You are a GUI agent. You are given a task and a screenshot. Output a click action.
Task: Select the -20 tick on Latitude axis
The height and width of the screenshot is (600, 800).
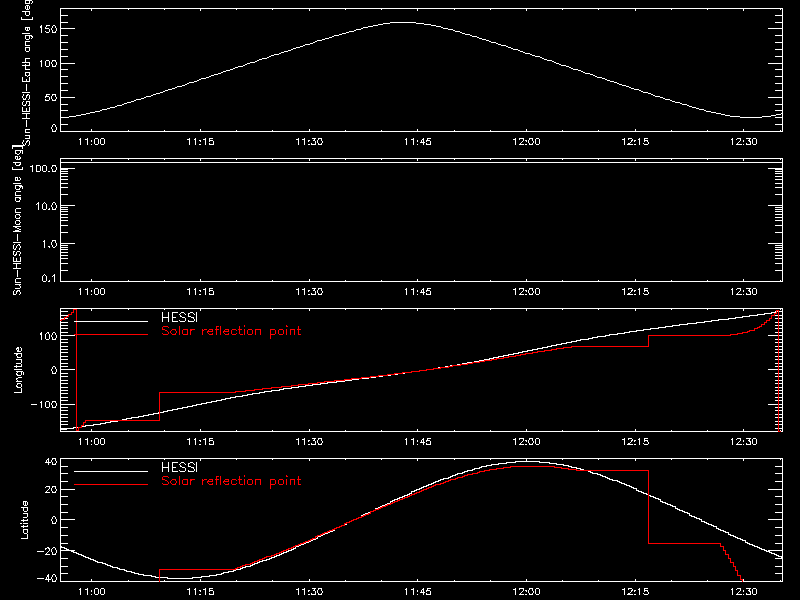pos(47,551)
